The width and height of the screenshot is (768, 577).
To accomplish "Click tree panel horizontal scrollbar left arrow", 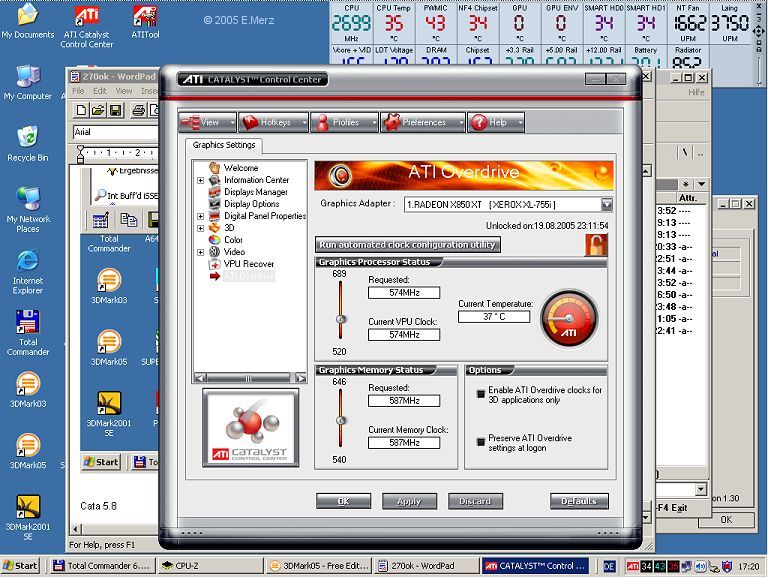I will pyautogui.click(x=200, y=378).
